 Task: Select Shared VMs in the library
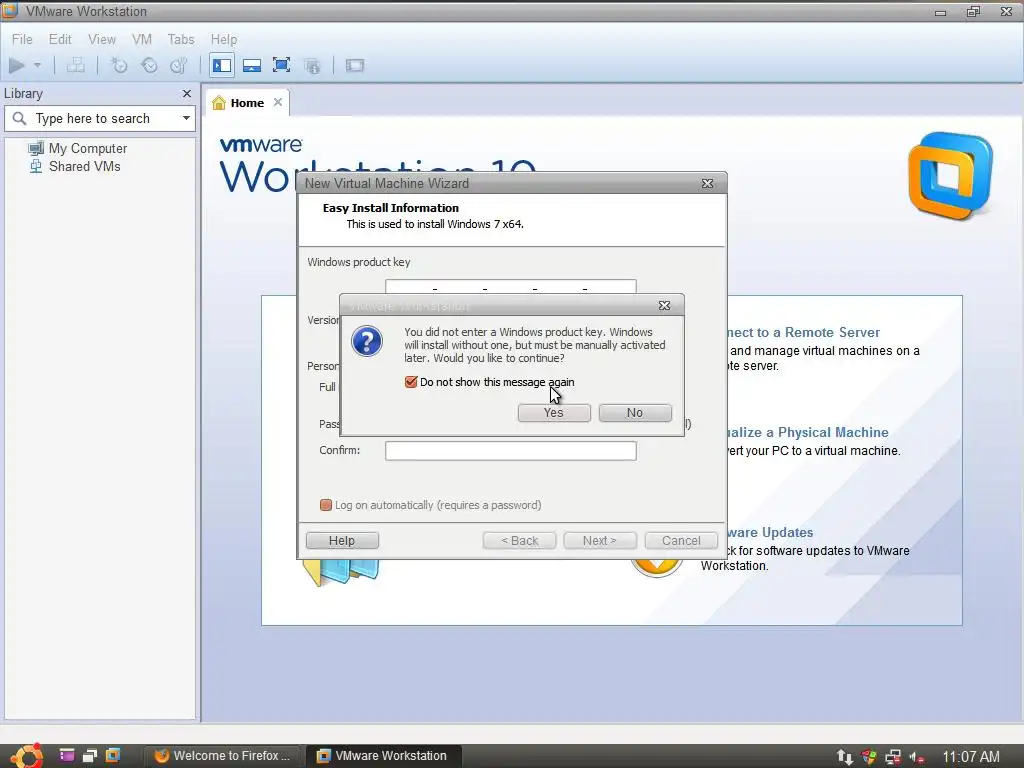tap(84, 167)
